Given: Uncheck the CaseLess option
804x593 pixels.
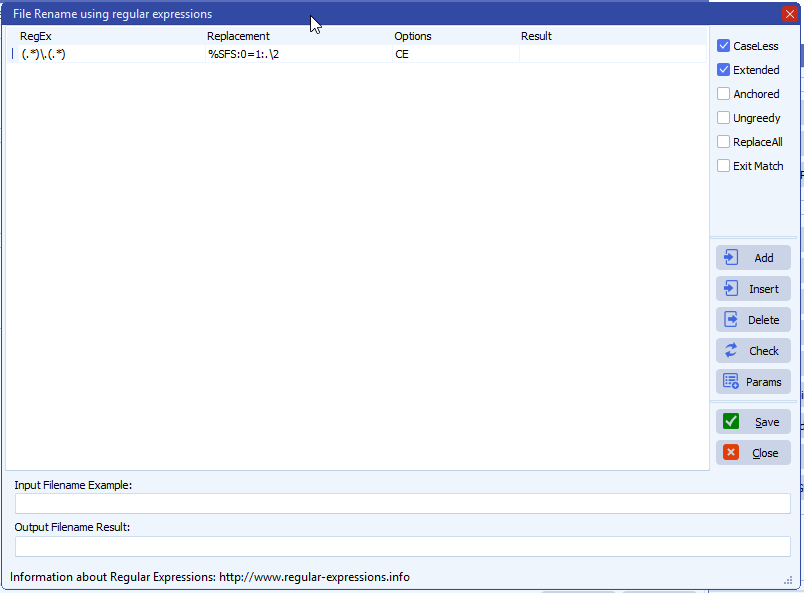Looking at the screenshot, I should point(723,46).
